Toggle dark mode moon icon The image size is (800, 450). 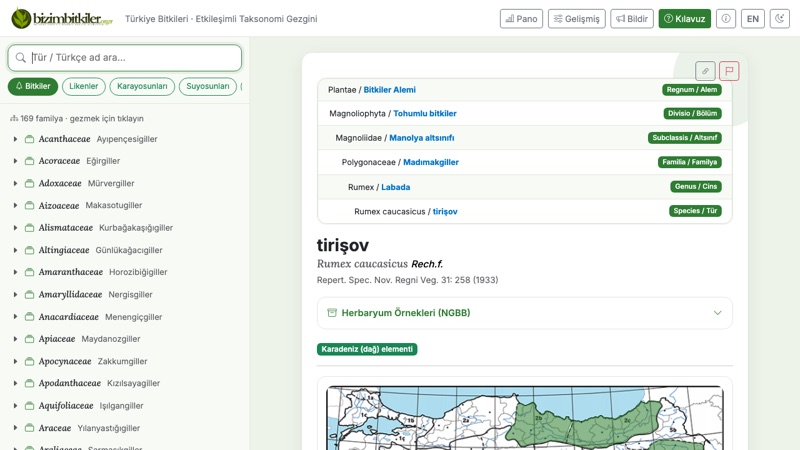780,19
